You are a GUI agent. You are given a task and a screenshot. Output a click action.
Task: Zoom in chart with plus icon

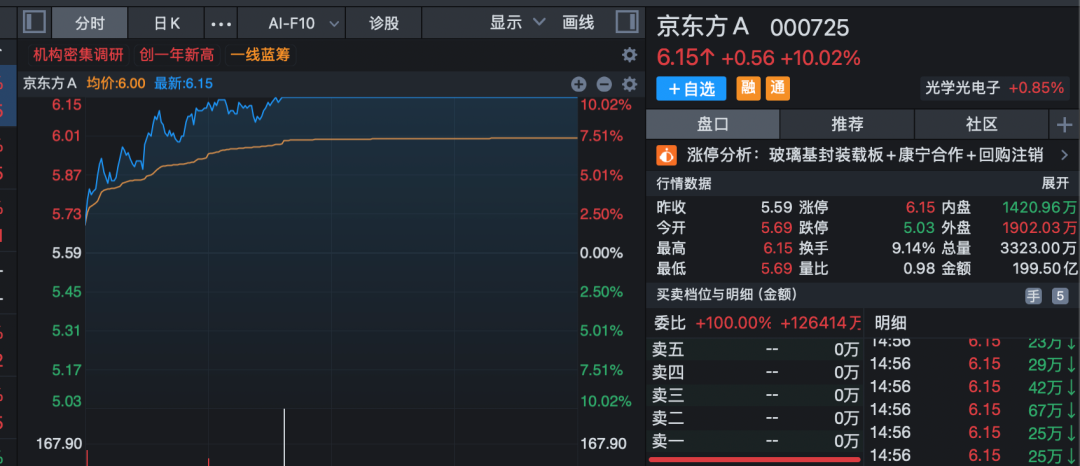click(x=579, y=85)
